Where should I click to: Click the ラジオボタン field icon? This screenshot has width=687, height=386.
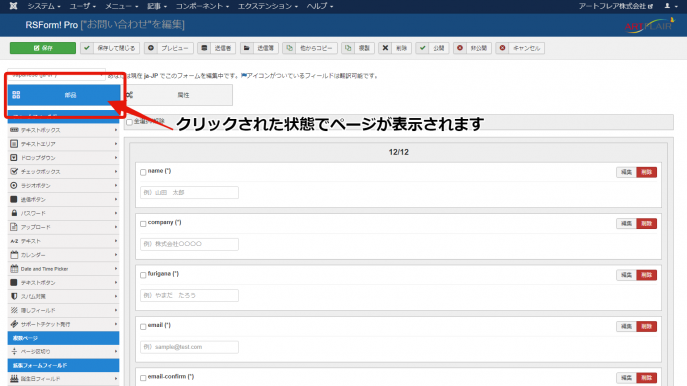pyautogui.click(x=14, y=185)
